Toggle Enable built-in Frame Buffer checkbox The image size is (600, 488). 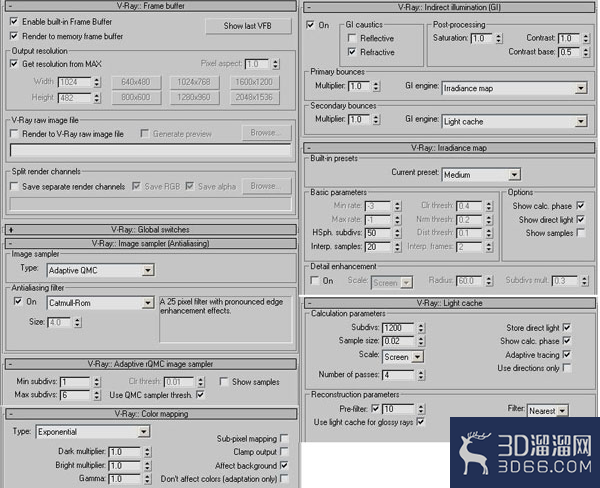pyautogui.click(x=14, y=21)
